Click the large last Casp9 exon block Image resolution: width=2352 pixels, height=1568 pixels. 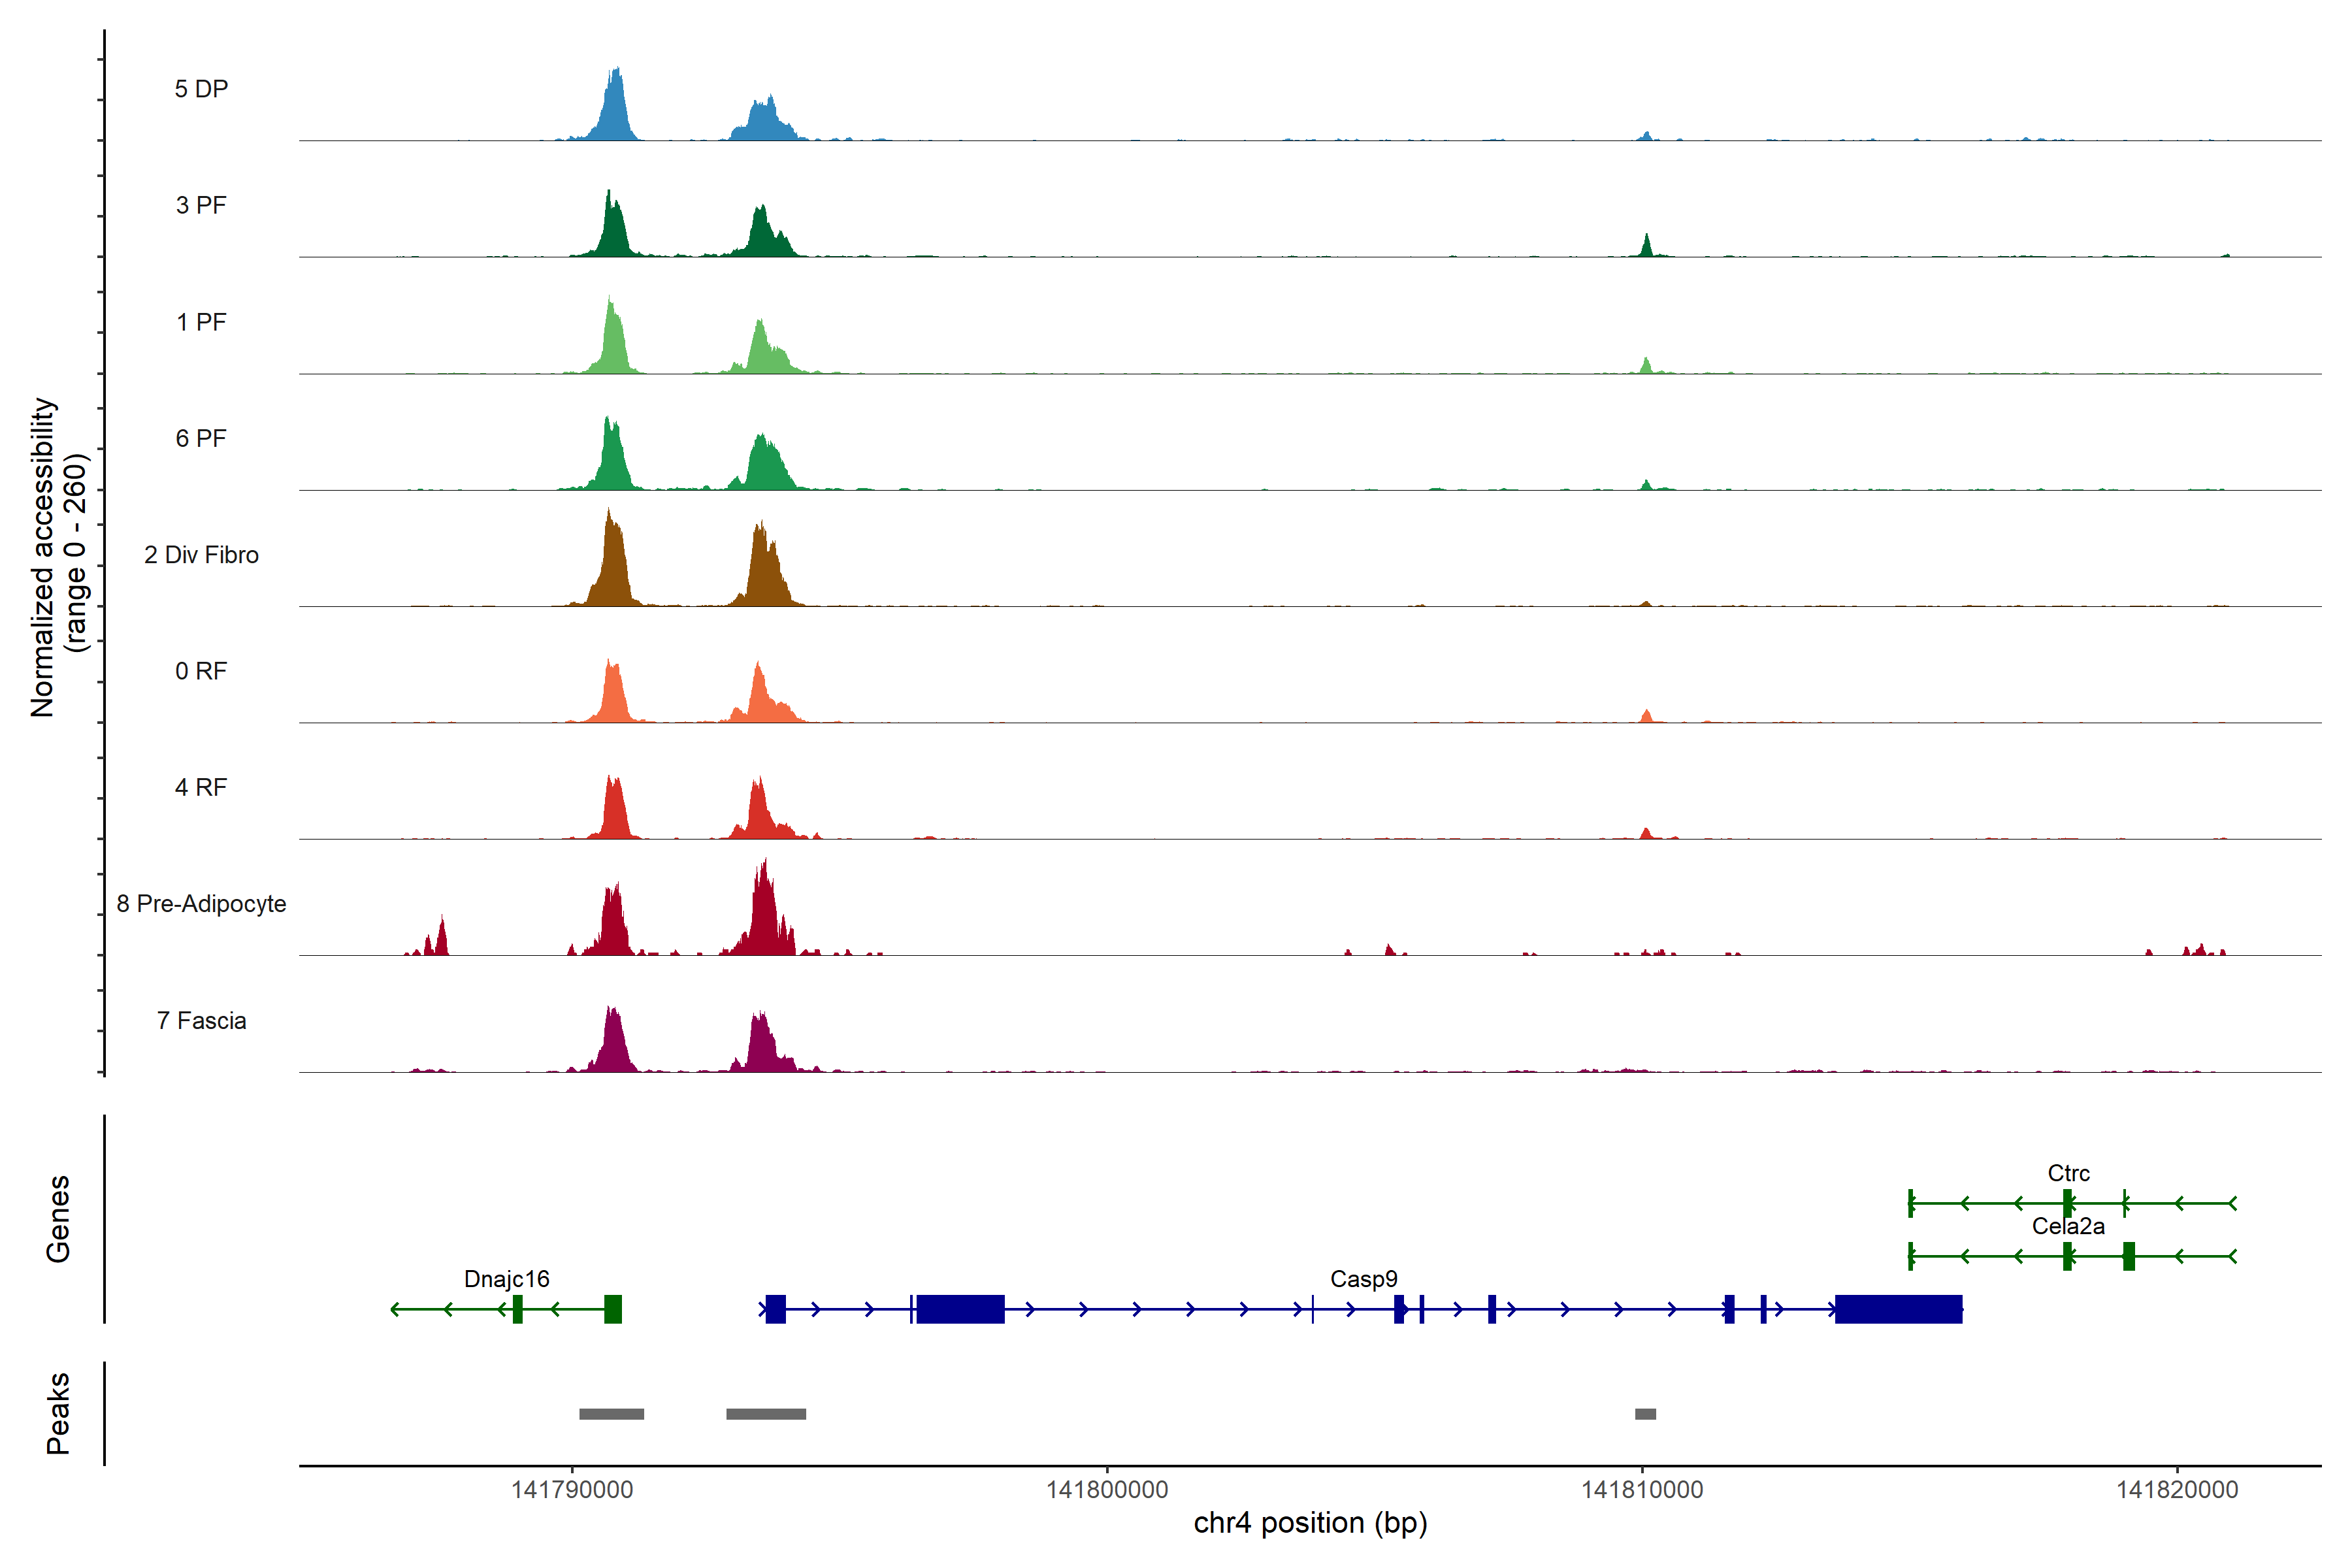pos(1898,1309)
